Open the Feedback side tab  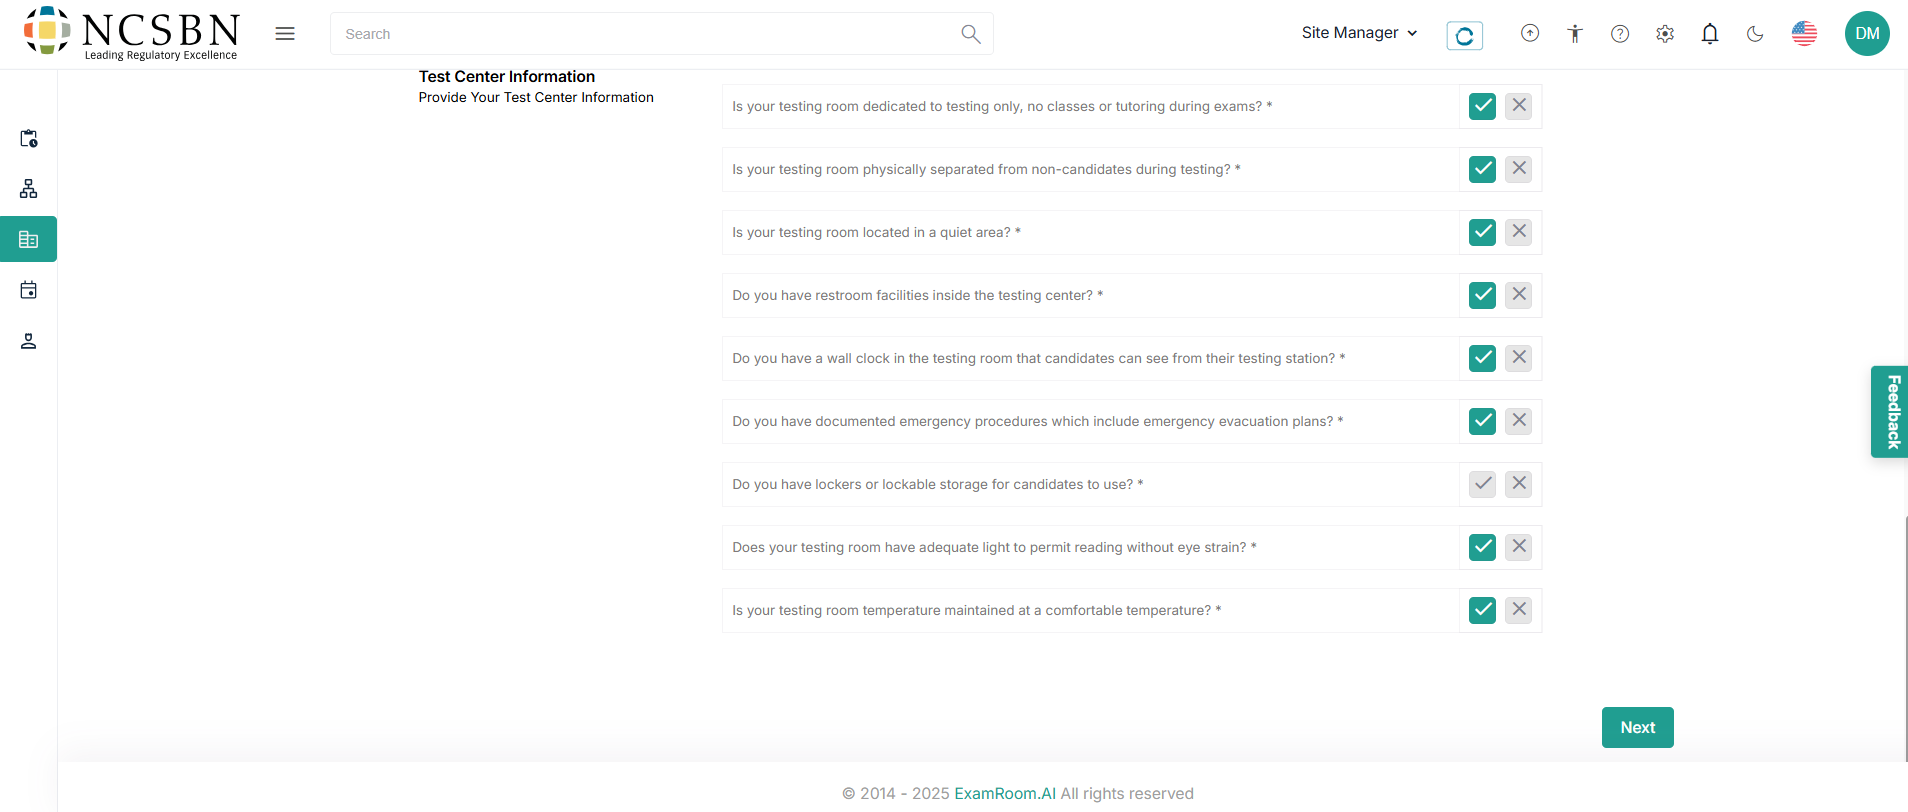[1890, 412]
